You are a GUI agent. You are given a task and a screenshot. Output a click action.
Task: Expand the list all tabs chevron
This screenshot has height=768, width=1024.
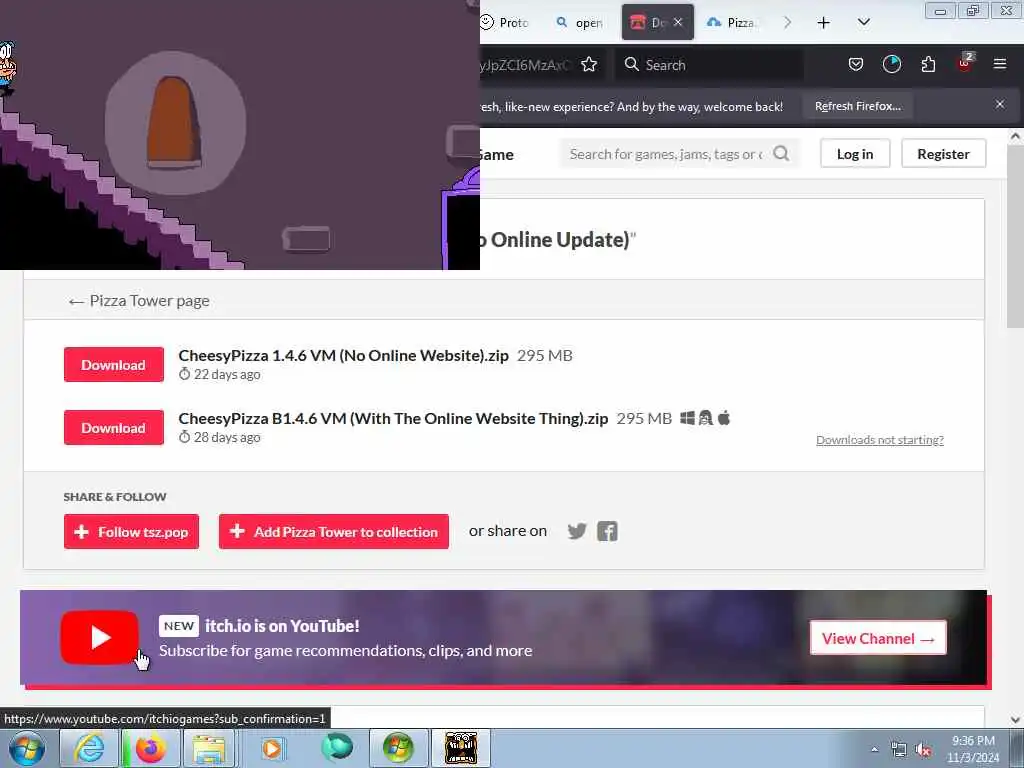(863, 22)
